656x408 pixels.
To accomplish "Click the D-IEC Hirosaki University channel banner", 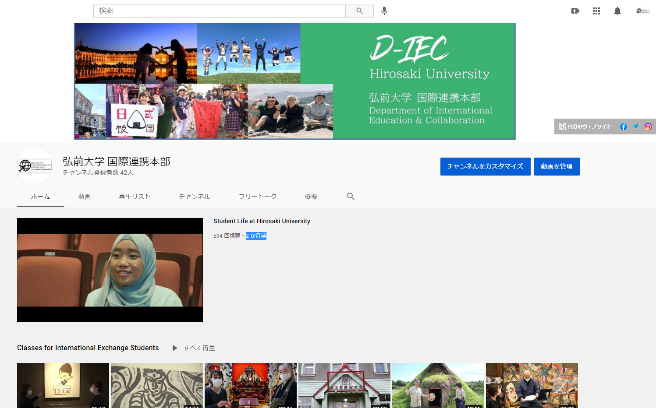I will pyautogui.click(x=295, y=81).
